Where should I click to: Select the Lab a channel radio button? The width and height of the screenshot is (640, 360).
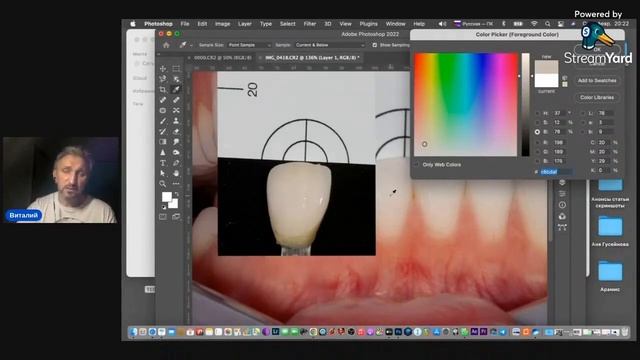coord(582,122)
